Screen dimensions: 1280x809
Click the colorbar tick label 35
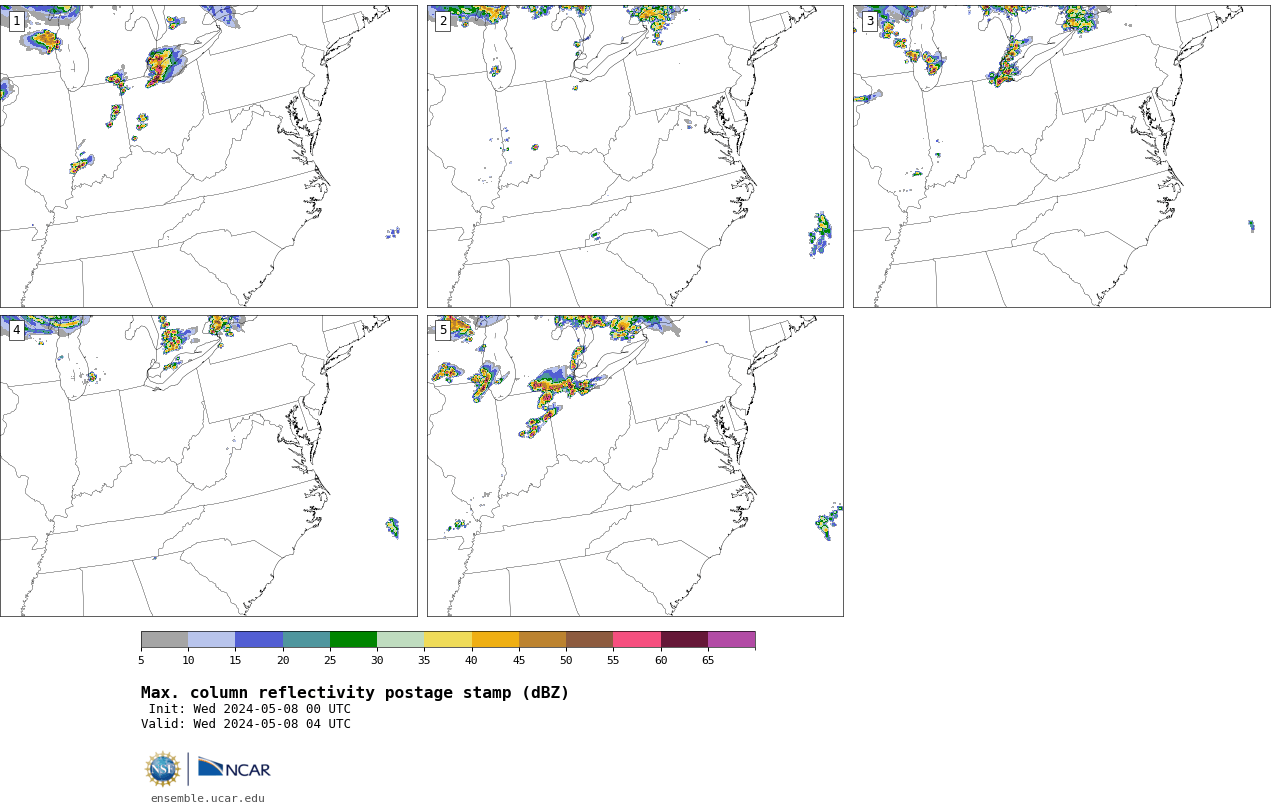point(424,660)
